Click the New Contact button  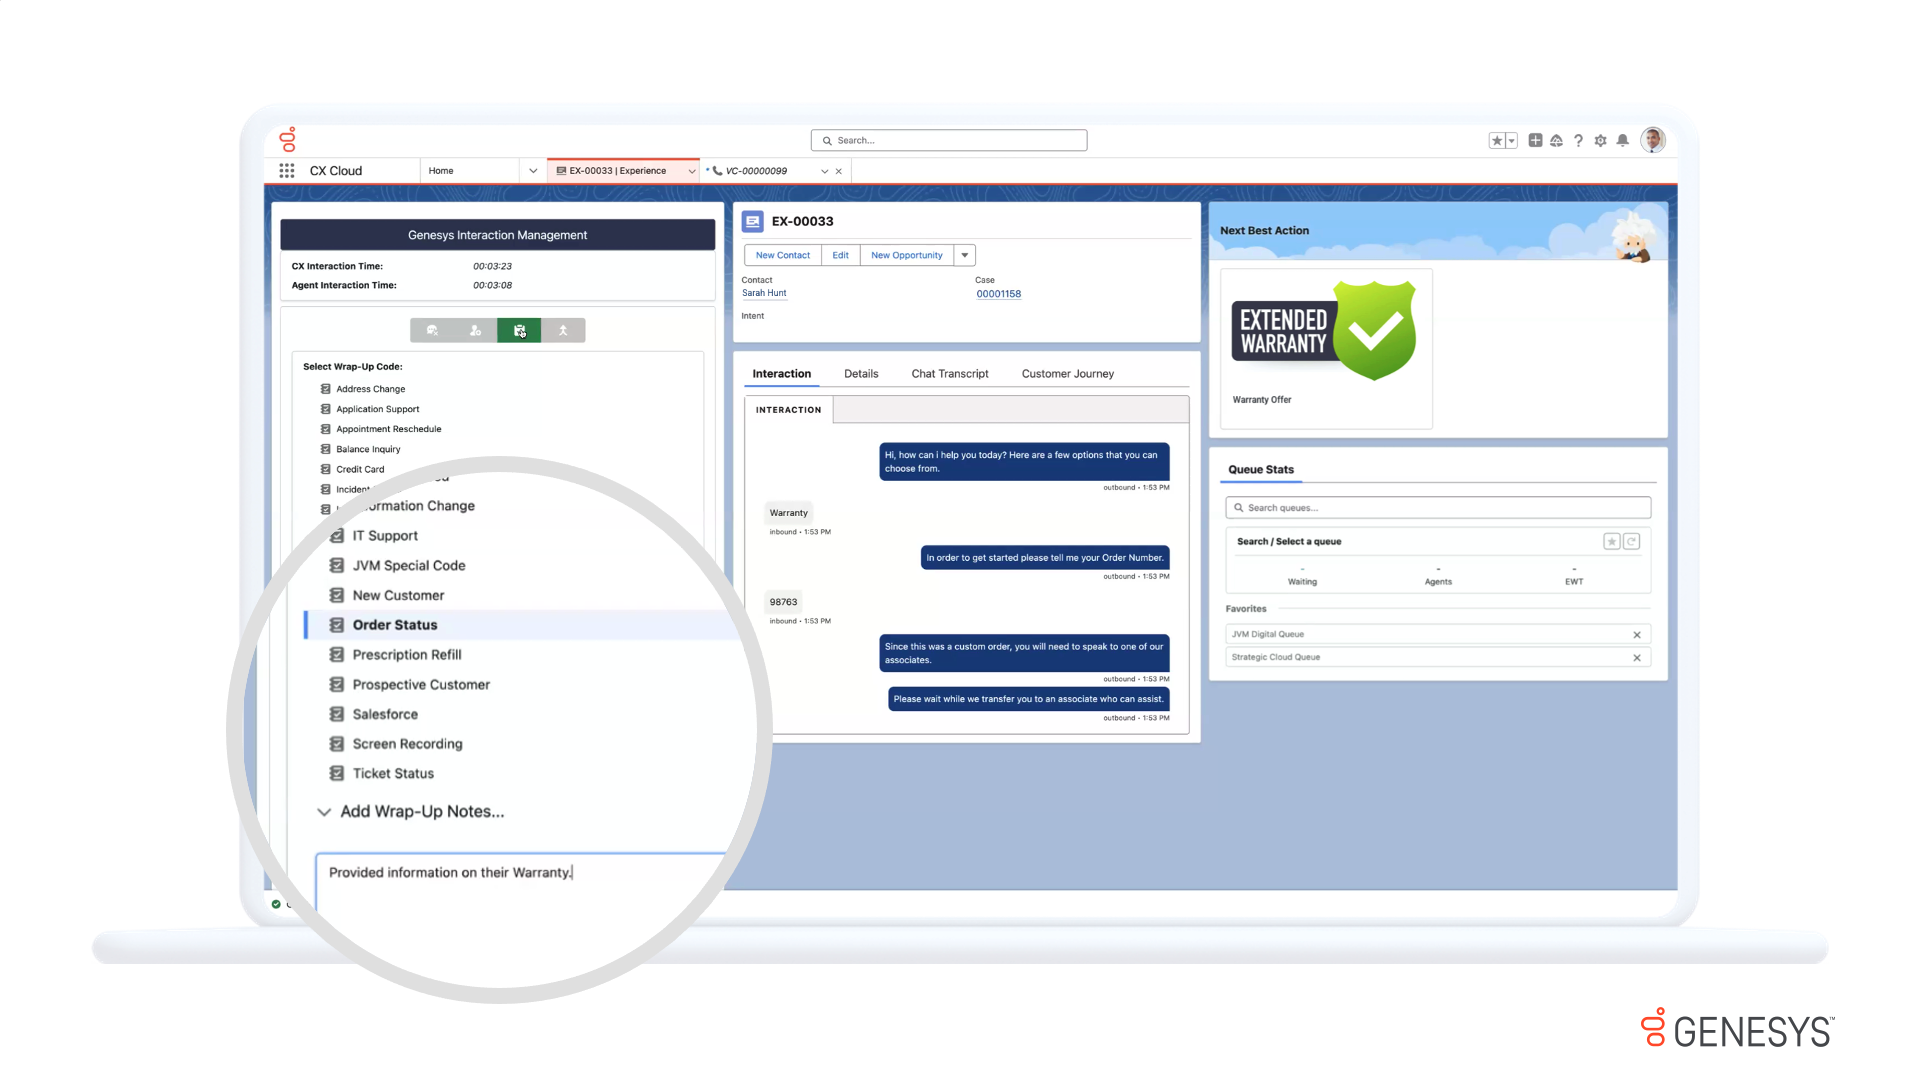(x=782, y=256)
